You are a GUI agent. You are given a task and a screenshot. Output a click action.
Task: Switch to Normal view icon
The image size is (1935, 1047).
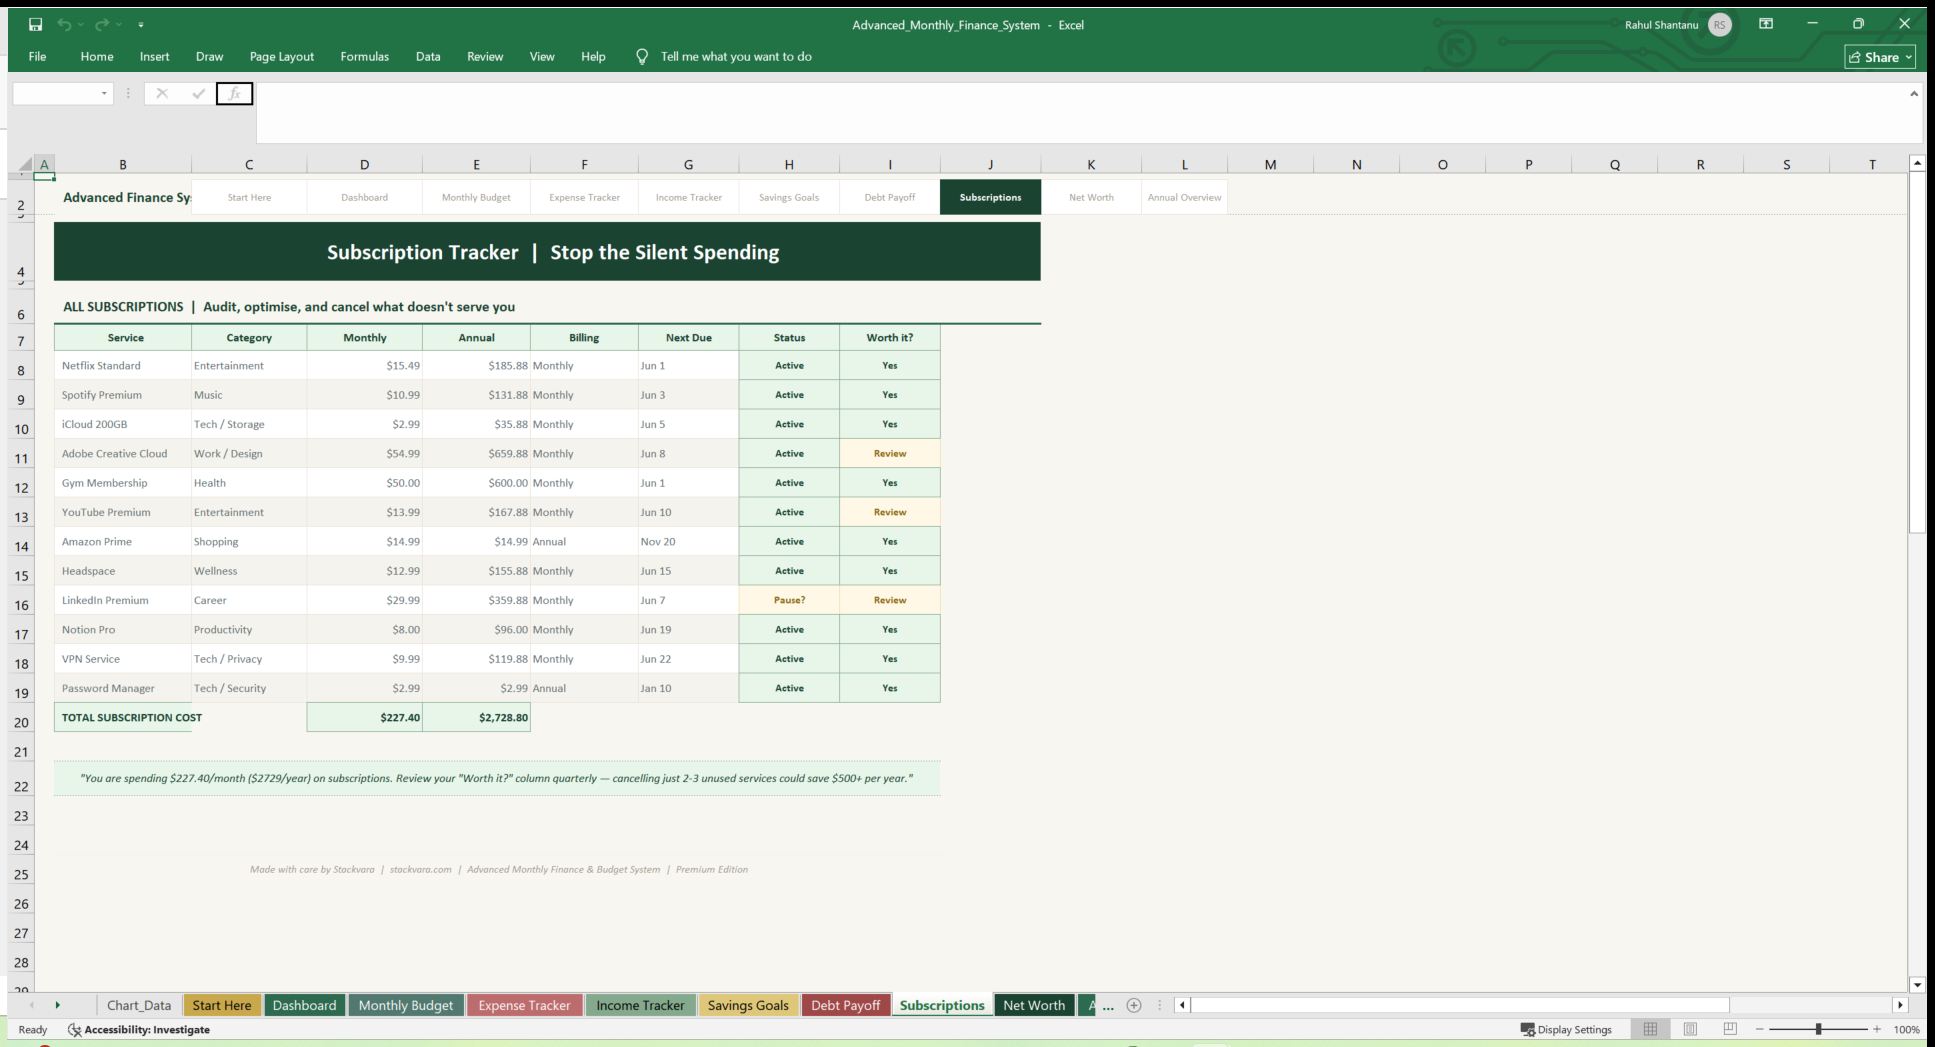point(1650,1029)
